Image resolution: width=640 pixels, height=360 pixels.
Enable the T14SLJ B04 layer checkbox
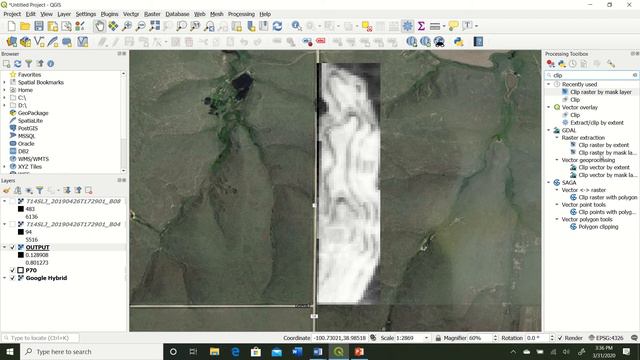(x=13, y=224)
